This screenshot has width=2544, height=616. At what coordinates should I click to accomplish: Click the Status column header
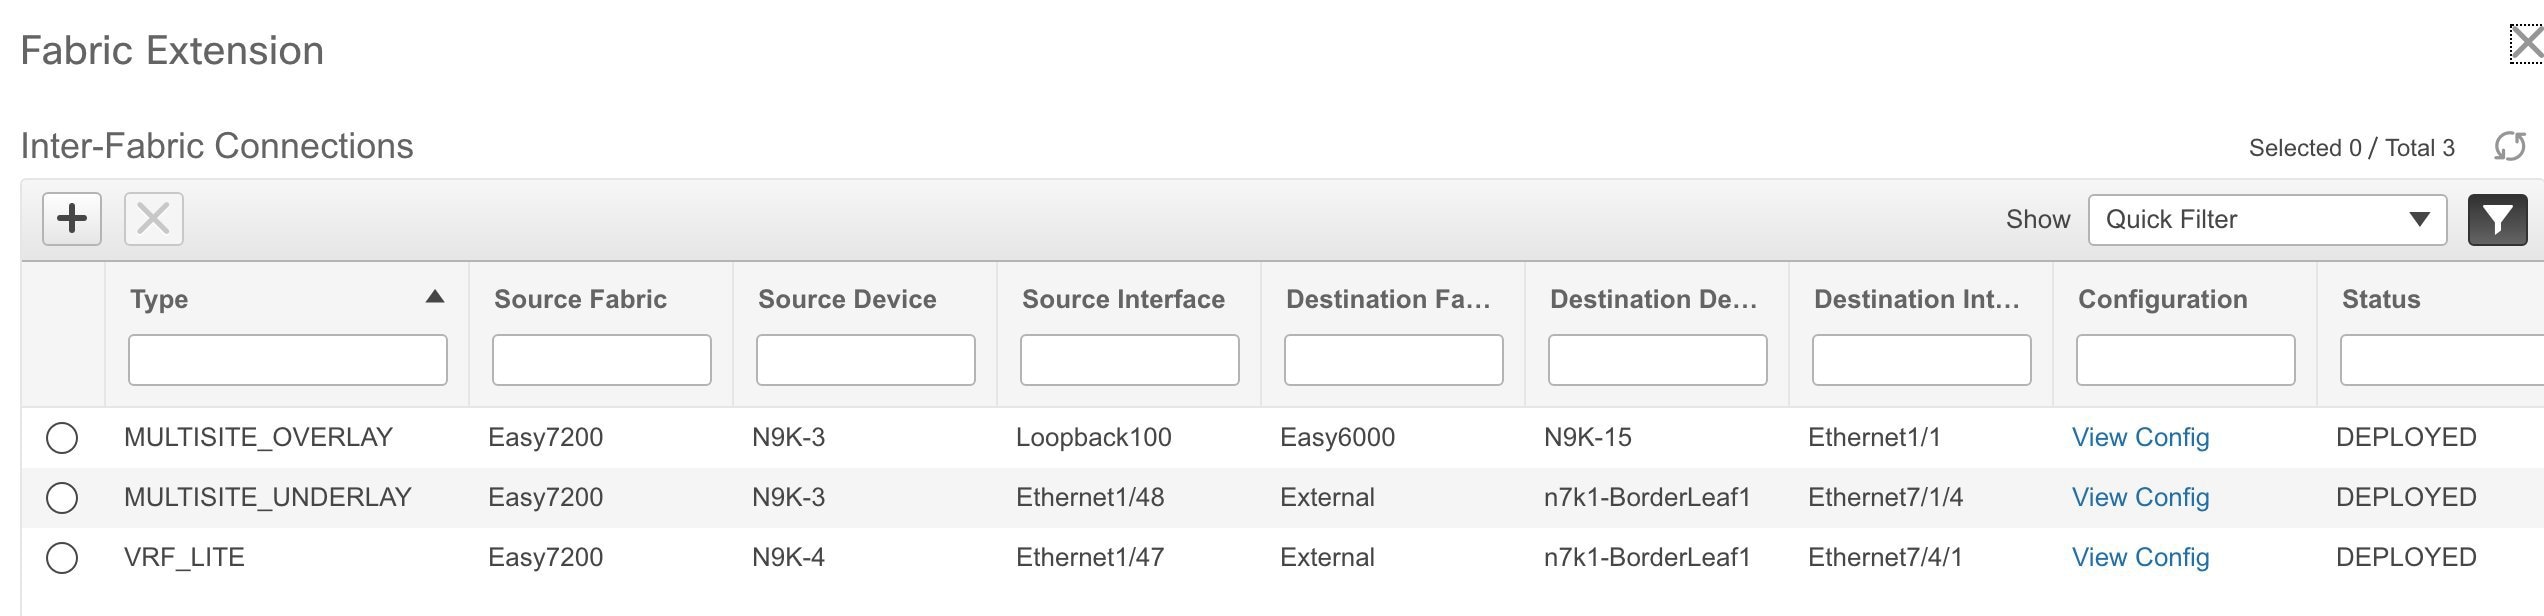coord(2381,299)
